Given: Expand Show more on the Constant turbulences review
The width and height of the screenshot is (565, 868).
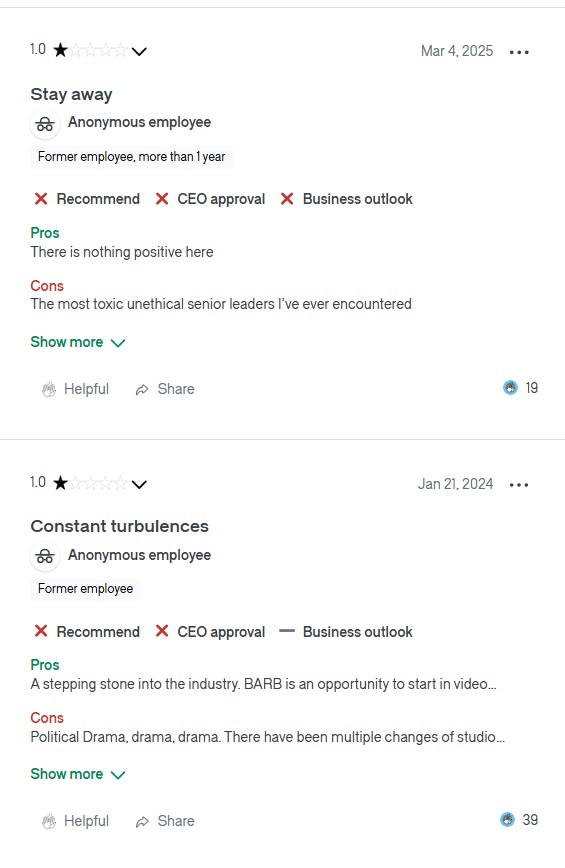Looking at the screenshot, I should point(78,774).
